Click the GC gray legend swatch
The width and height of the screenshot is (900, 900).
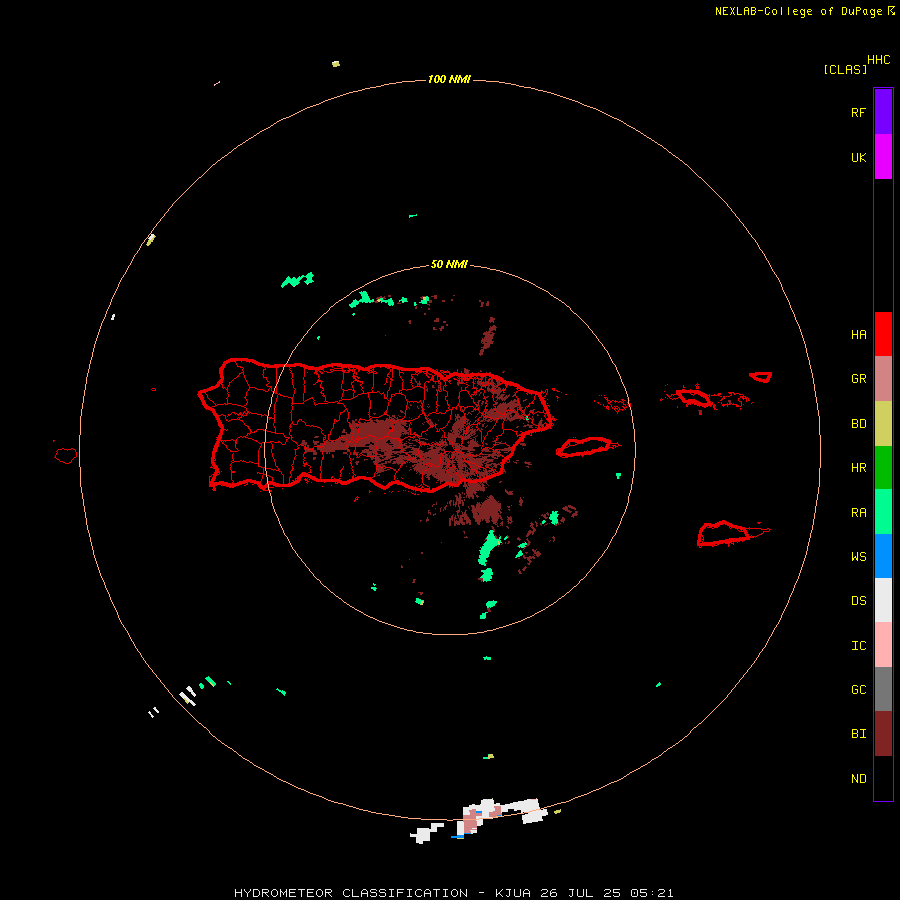pyautogui.click(x=883, y=689)
